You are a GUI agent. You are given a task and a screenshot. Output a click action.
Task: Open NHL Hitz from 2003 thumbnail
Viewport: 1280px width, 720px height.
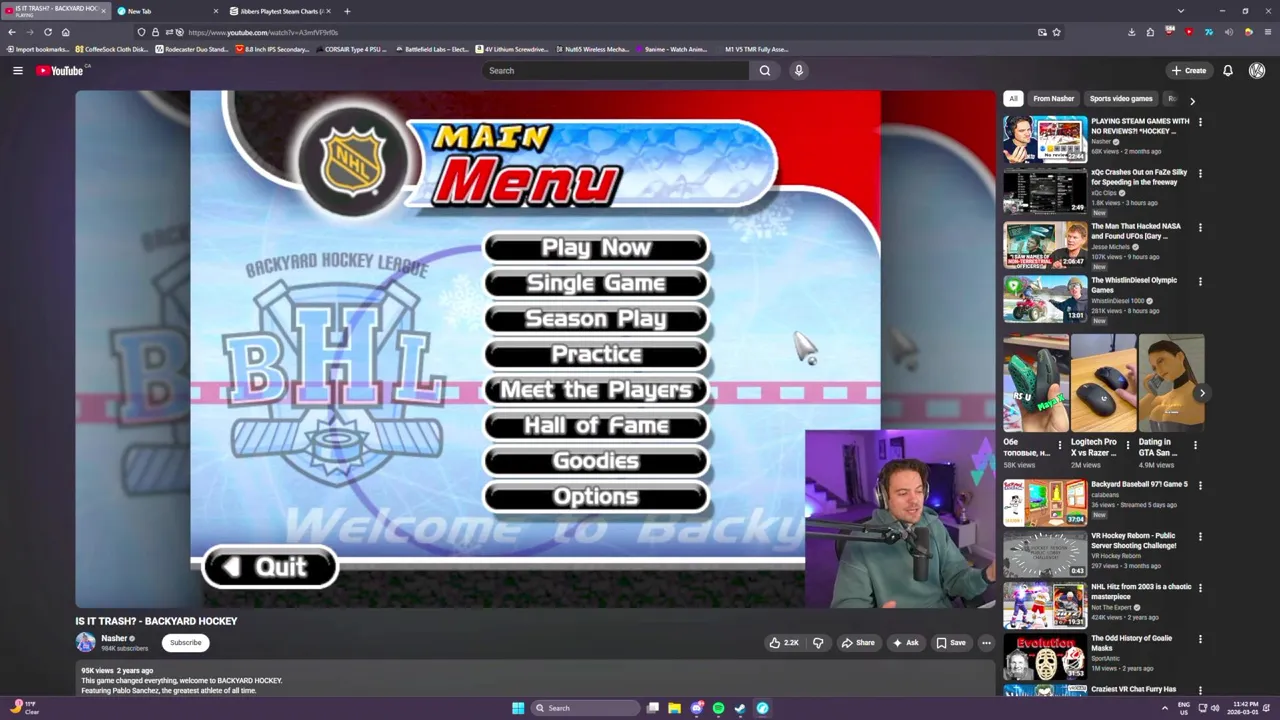tap(1045, 605)
